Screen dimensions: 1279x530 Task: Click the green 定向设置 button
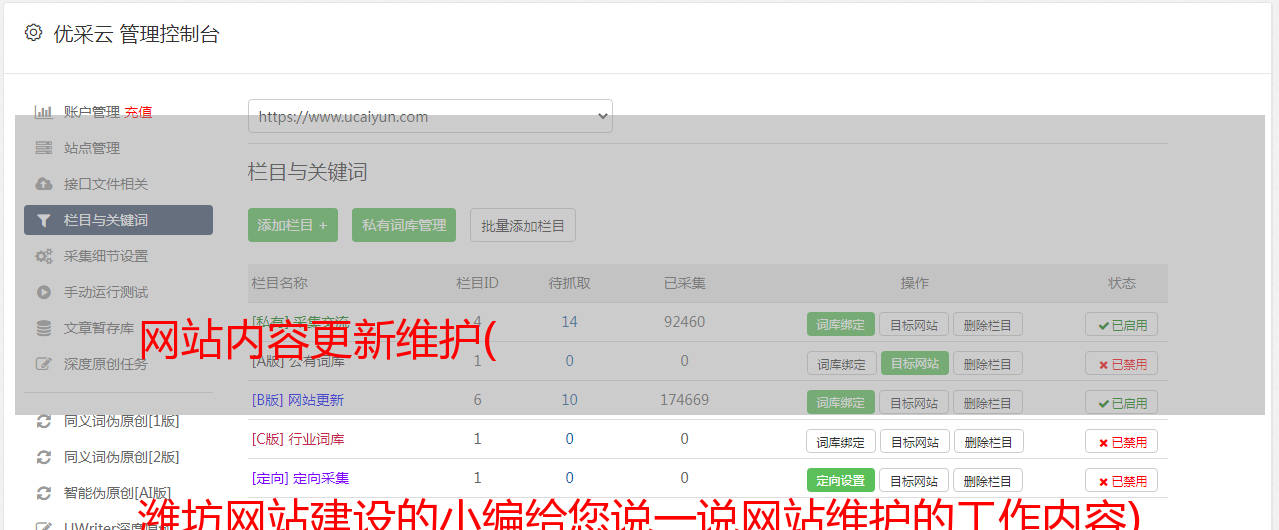point(841,480)
